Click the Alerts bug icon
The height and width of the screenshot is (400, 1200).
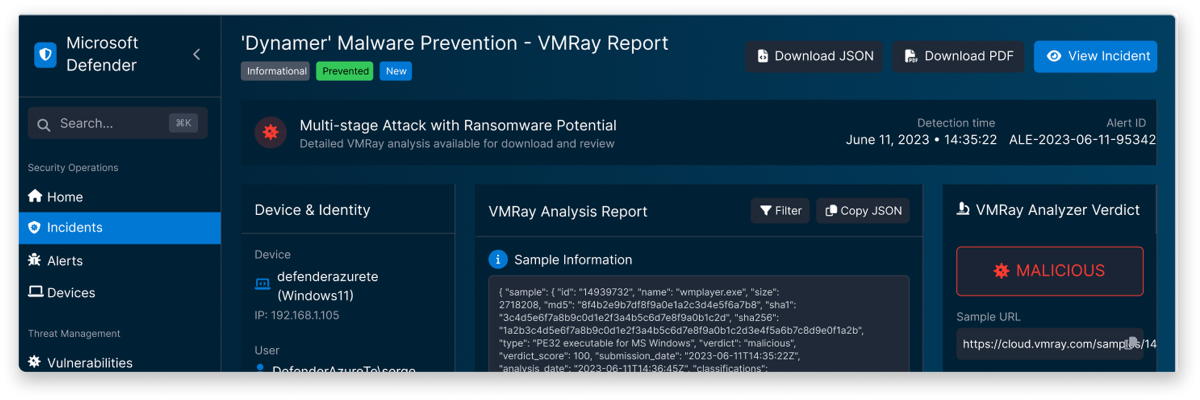click(35, 260)
